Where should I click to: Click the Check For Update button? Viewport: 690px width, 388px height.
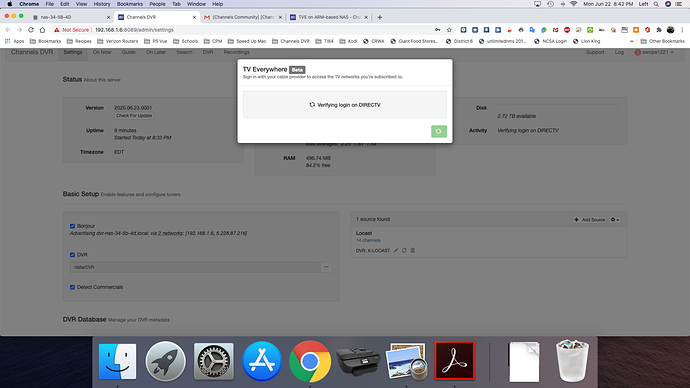click(x=134, y=116)
